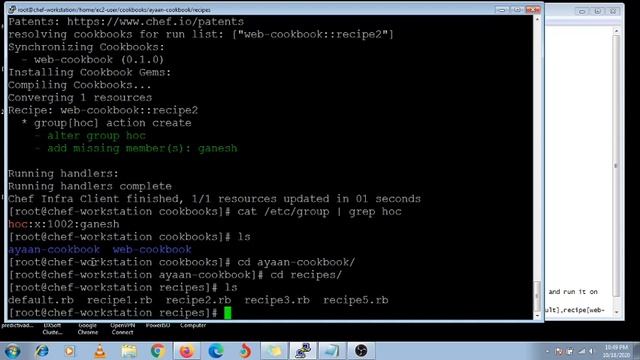Switch to Firefox on the taskbar
Viewport: 640px width, 360px height.
(x=187, y=351)
